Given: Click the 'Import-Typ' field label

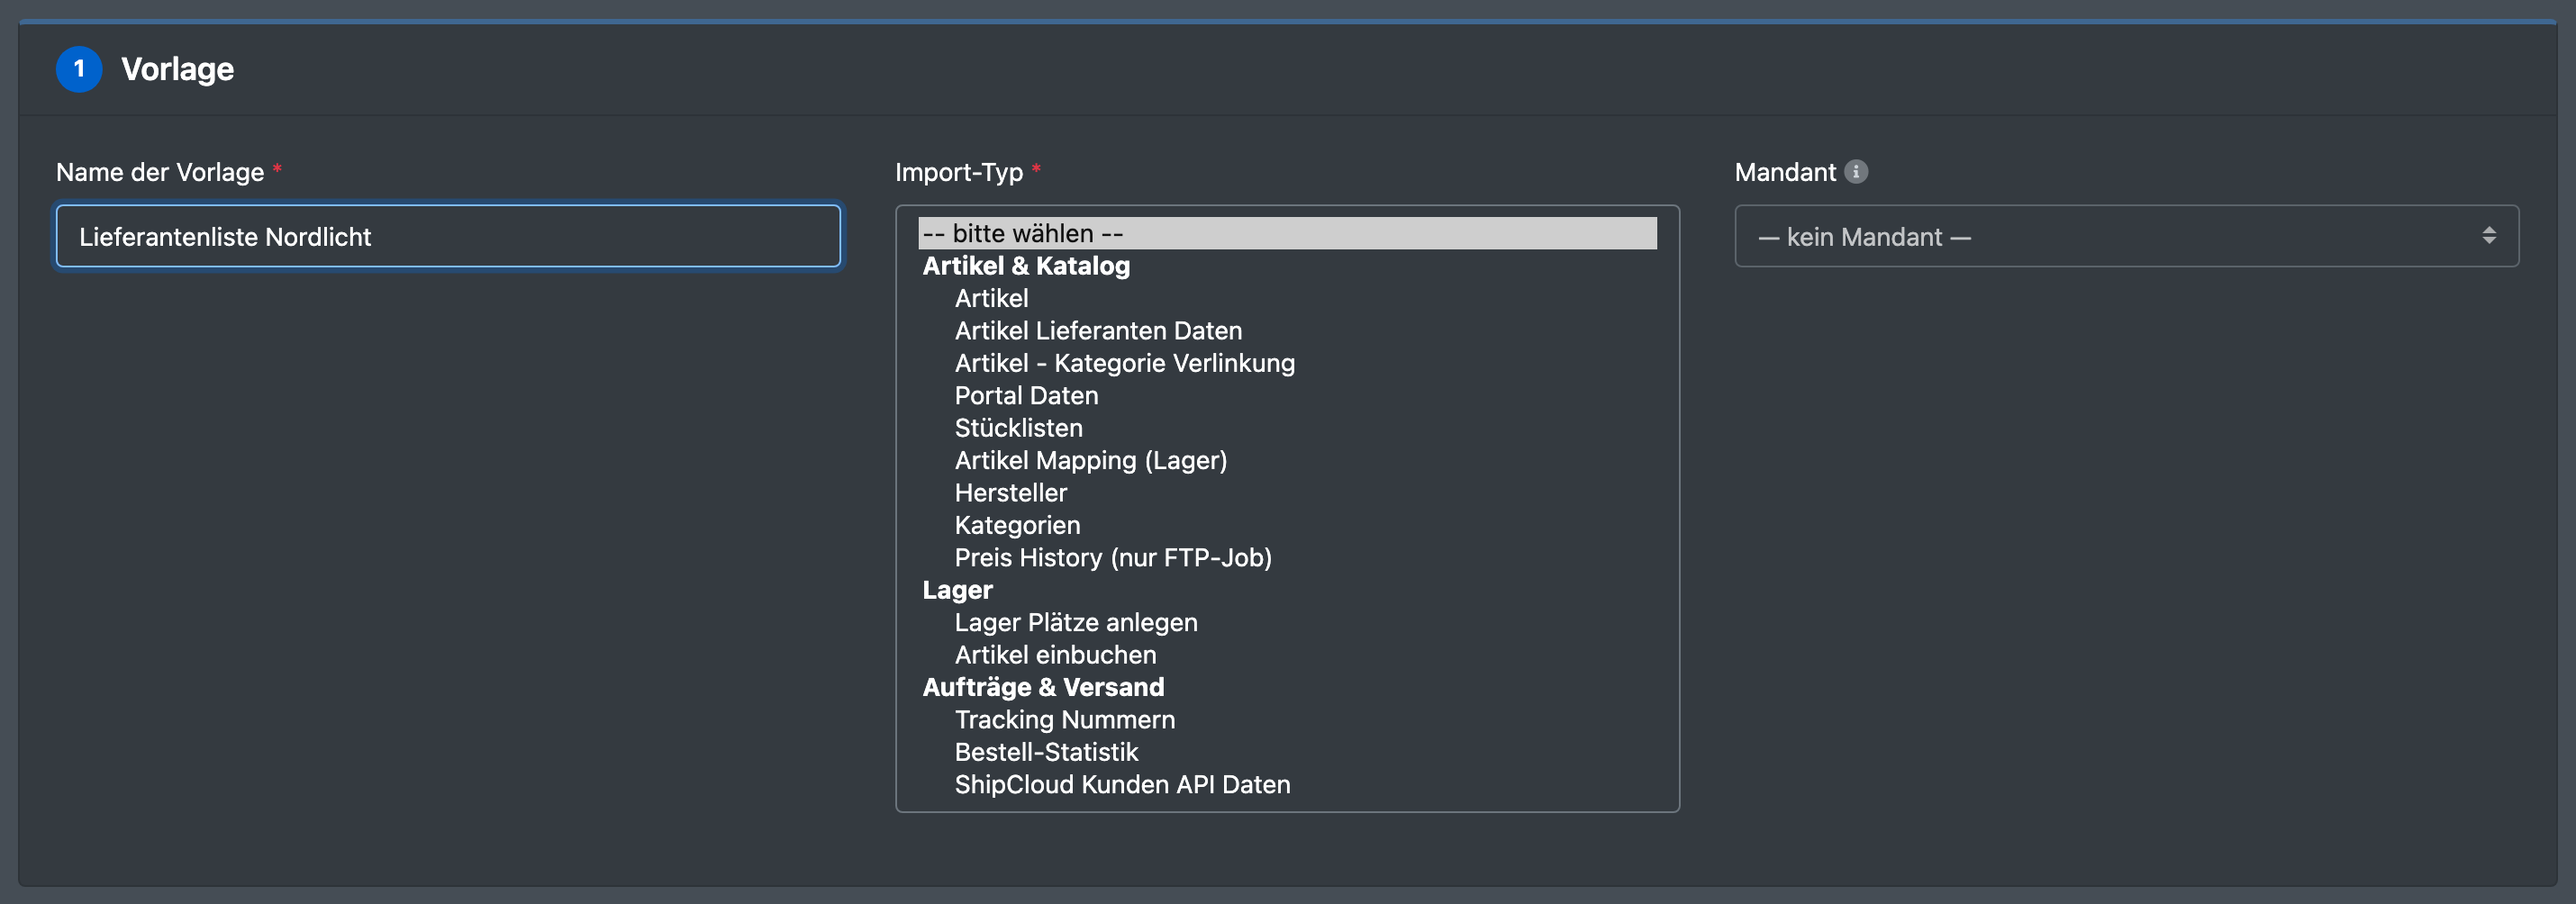Looking at the screenshot, I should tap(959, 172).
